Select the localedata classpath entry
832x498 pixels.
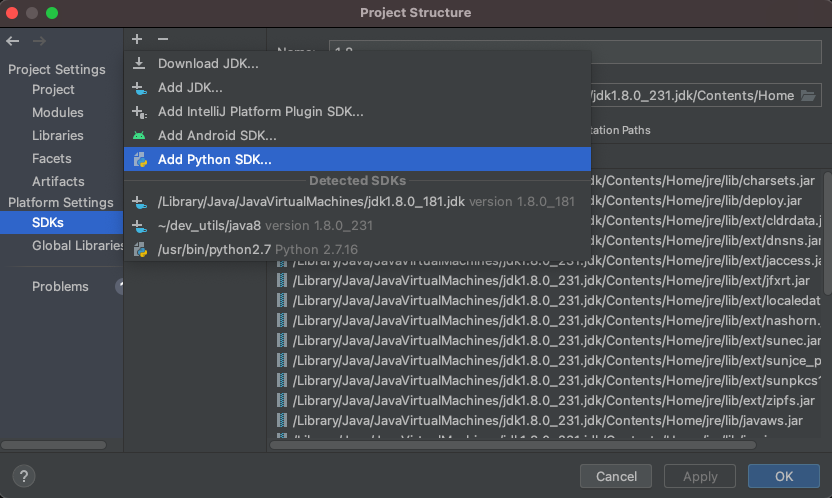549,301
